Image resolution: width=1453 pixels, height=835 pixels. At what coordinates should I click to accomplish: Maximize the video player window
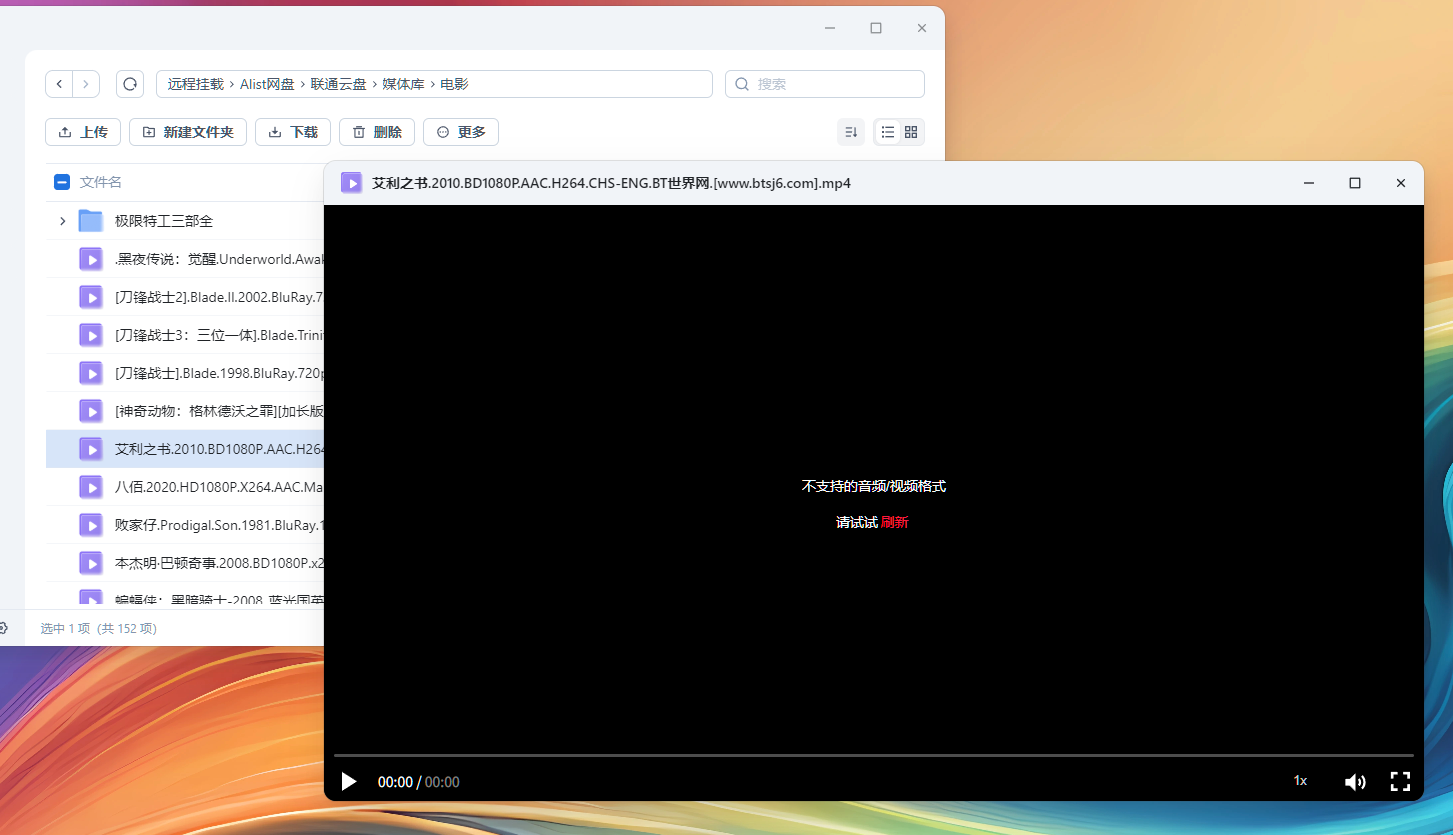coord(1355,183)
